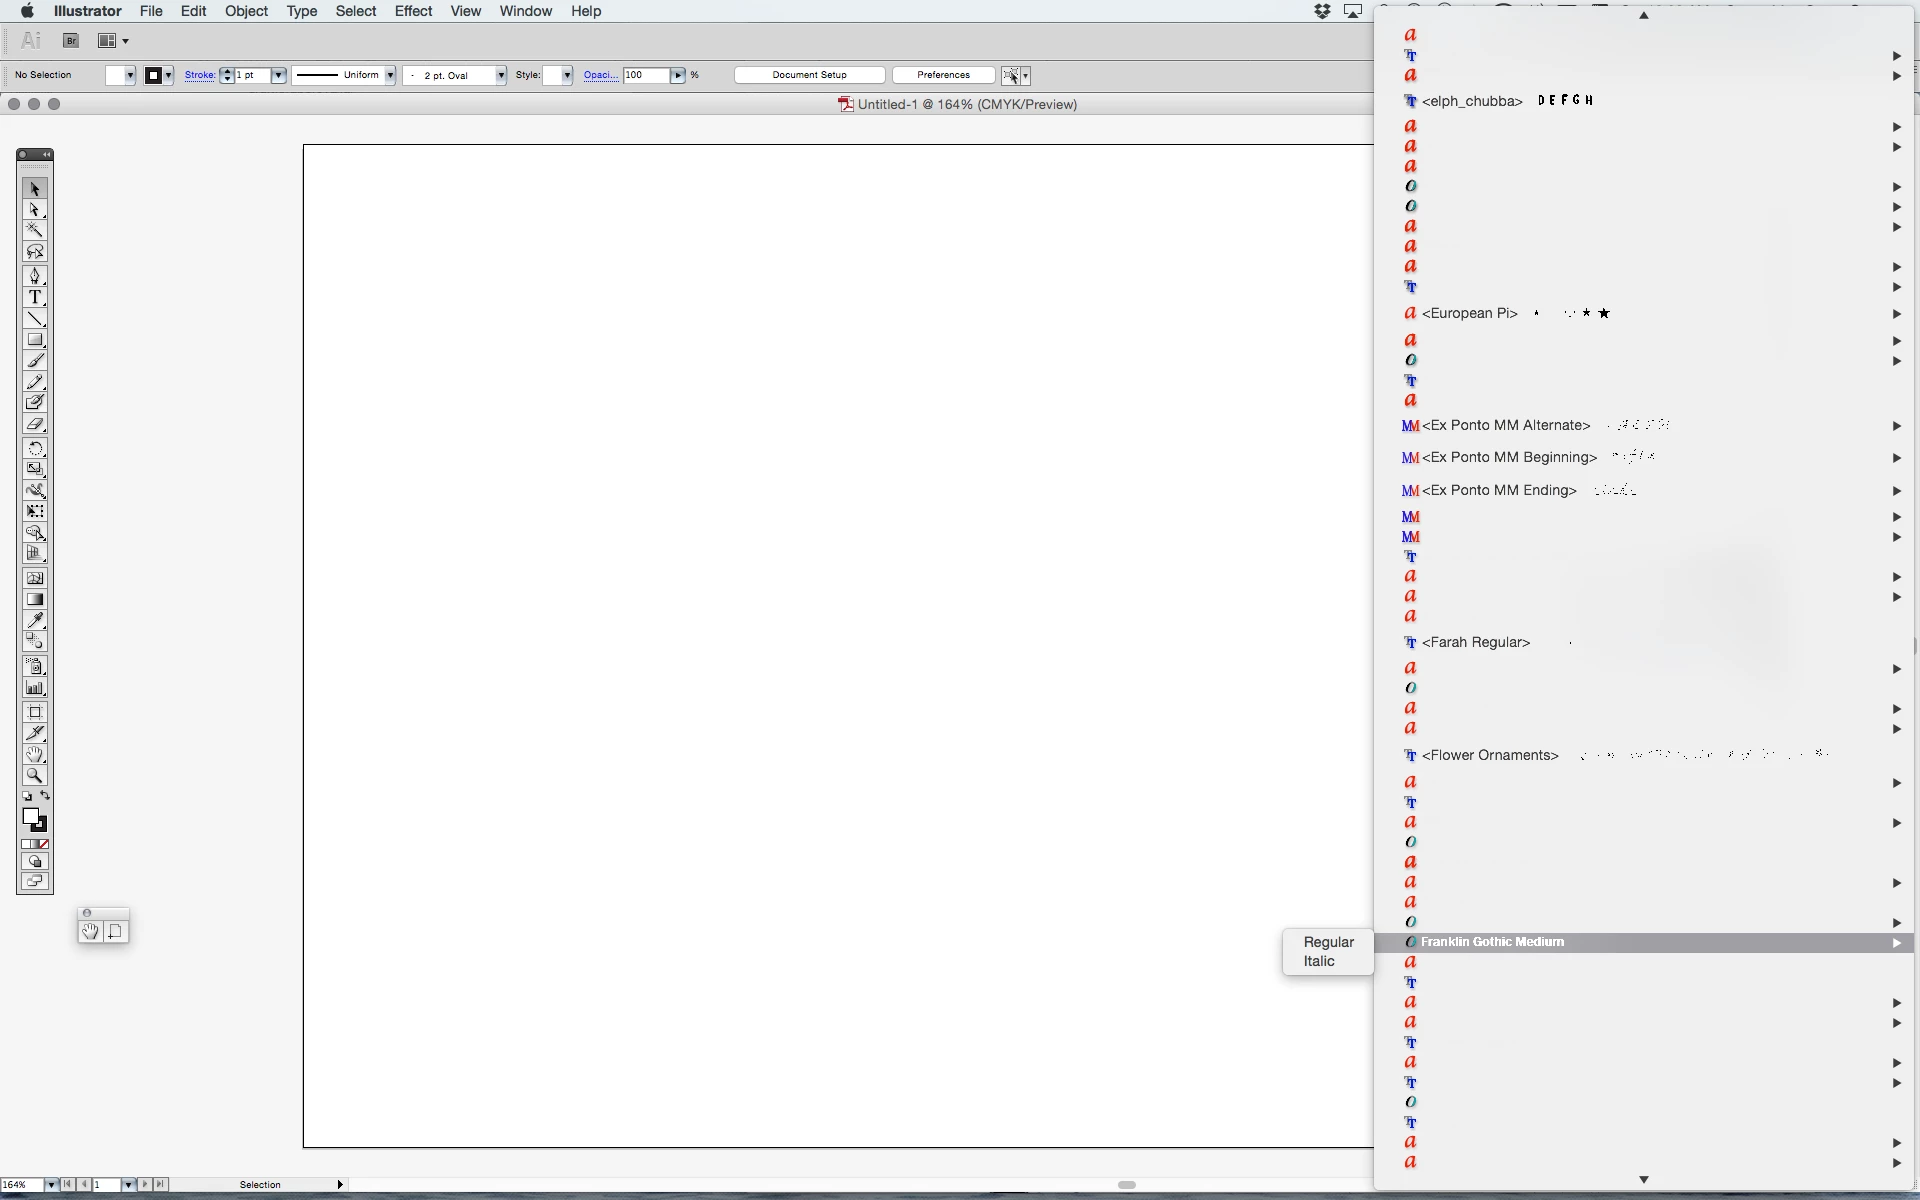Click the Preferences button
The image size is (1920, 1200).
(943, 75)
